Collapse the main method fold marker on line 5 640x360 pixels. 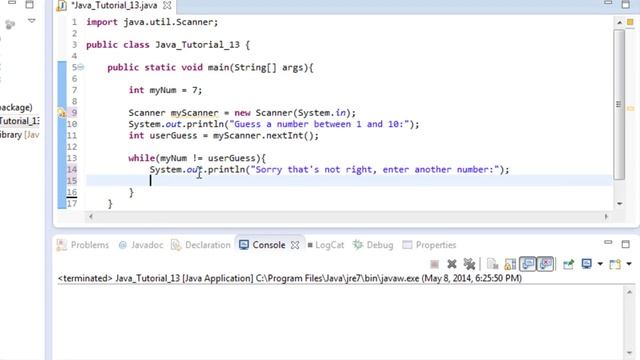coord(81,67)
